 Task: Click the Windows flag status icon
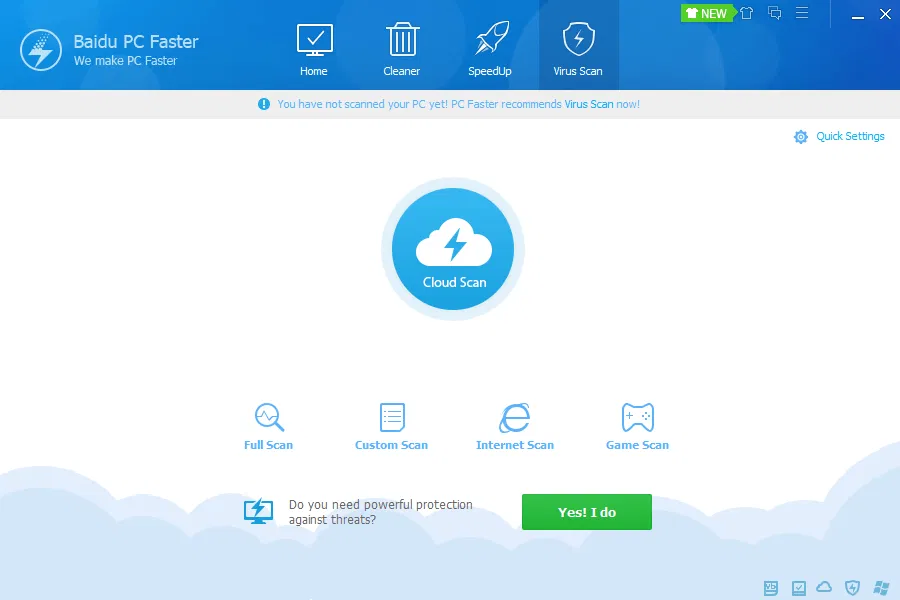pyautogui.click(x=881, y=587)
